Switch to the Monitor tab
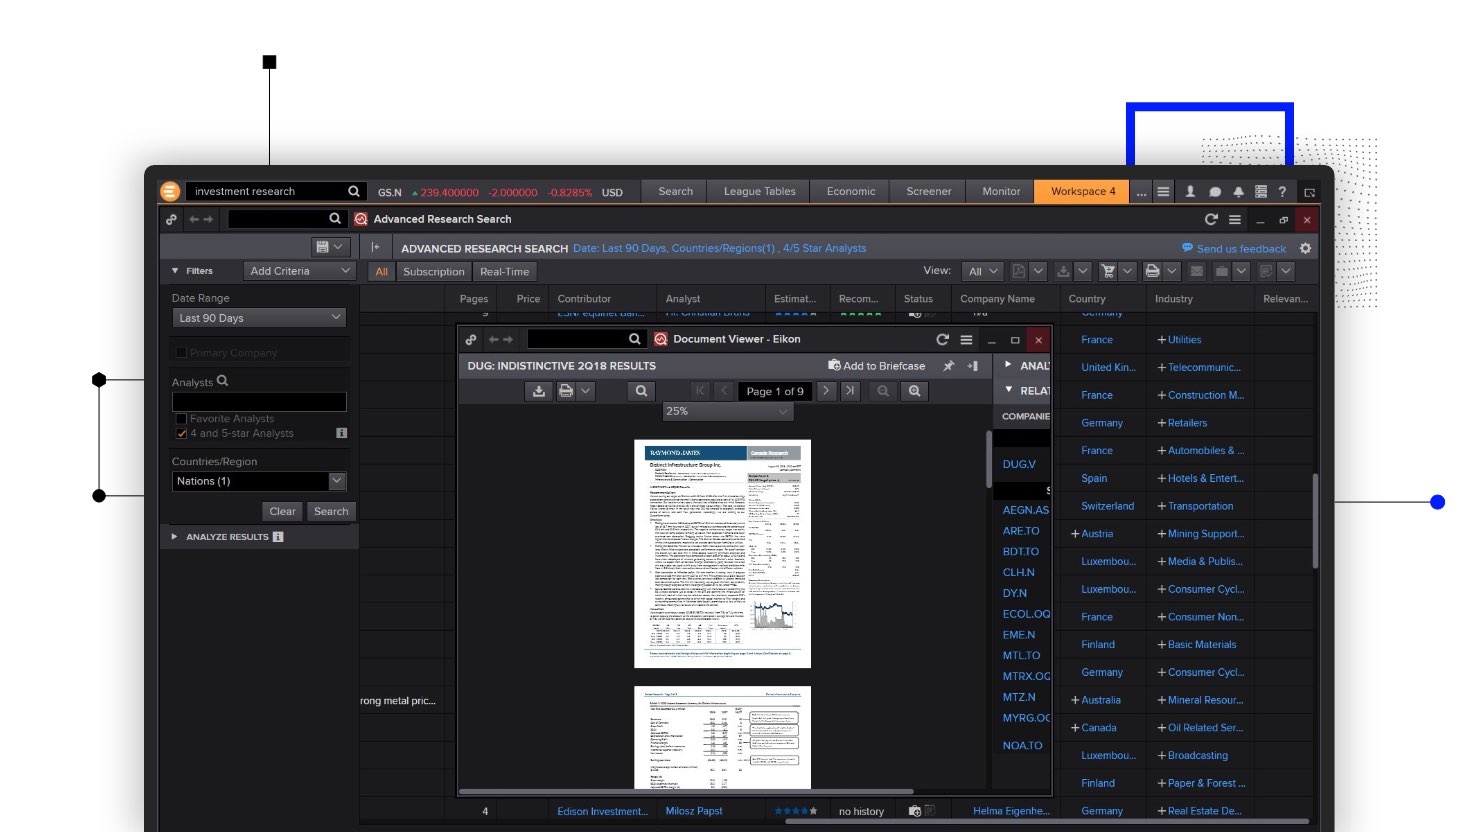1479x832 pixels. [1001, 191]
